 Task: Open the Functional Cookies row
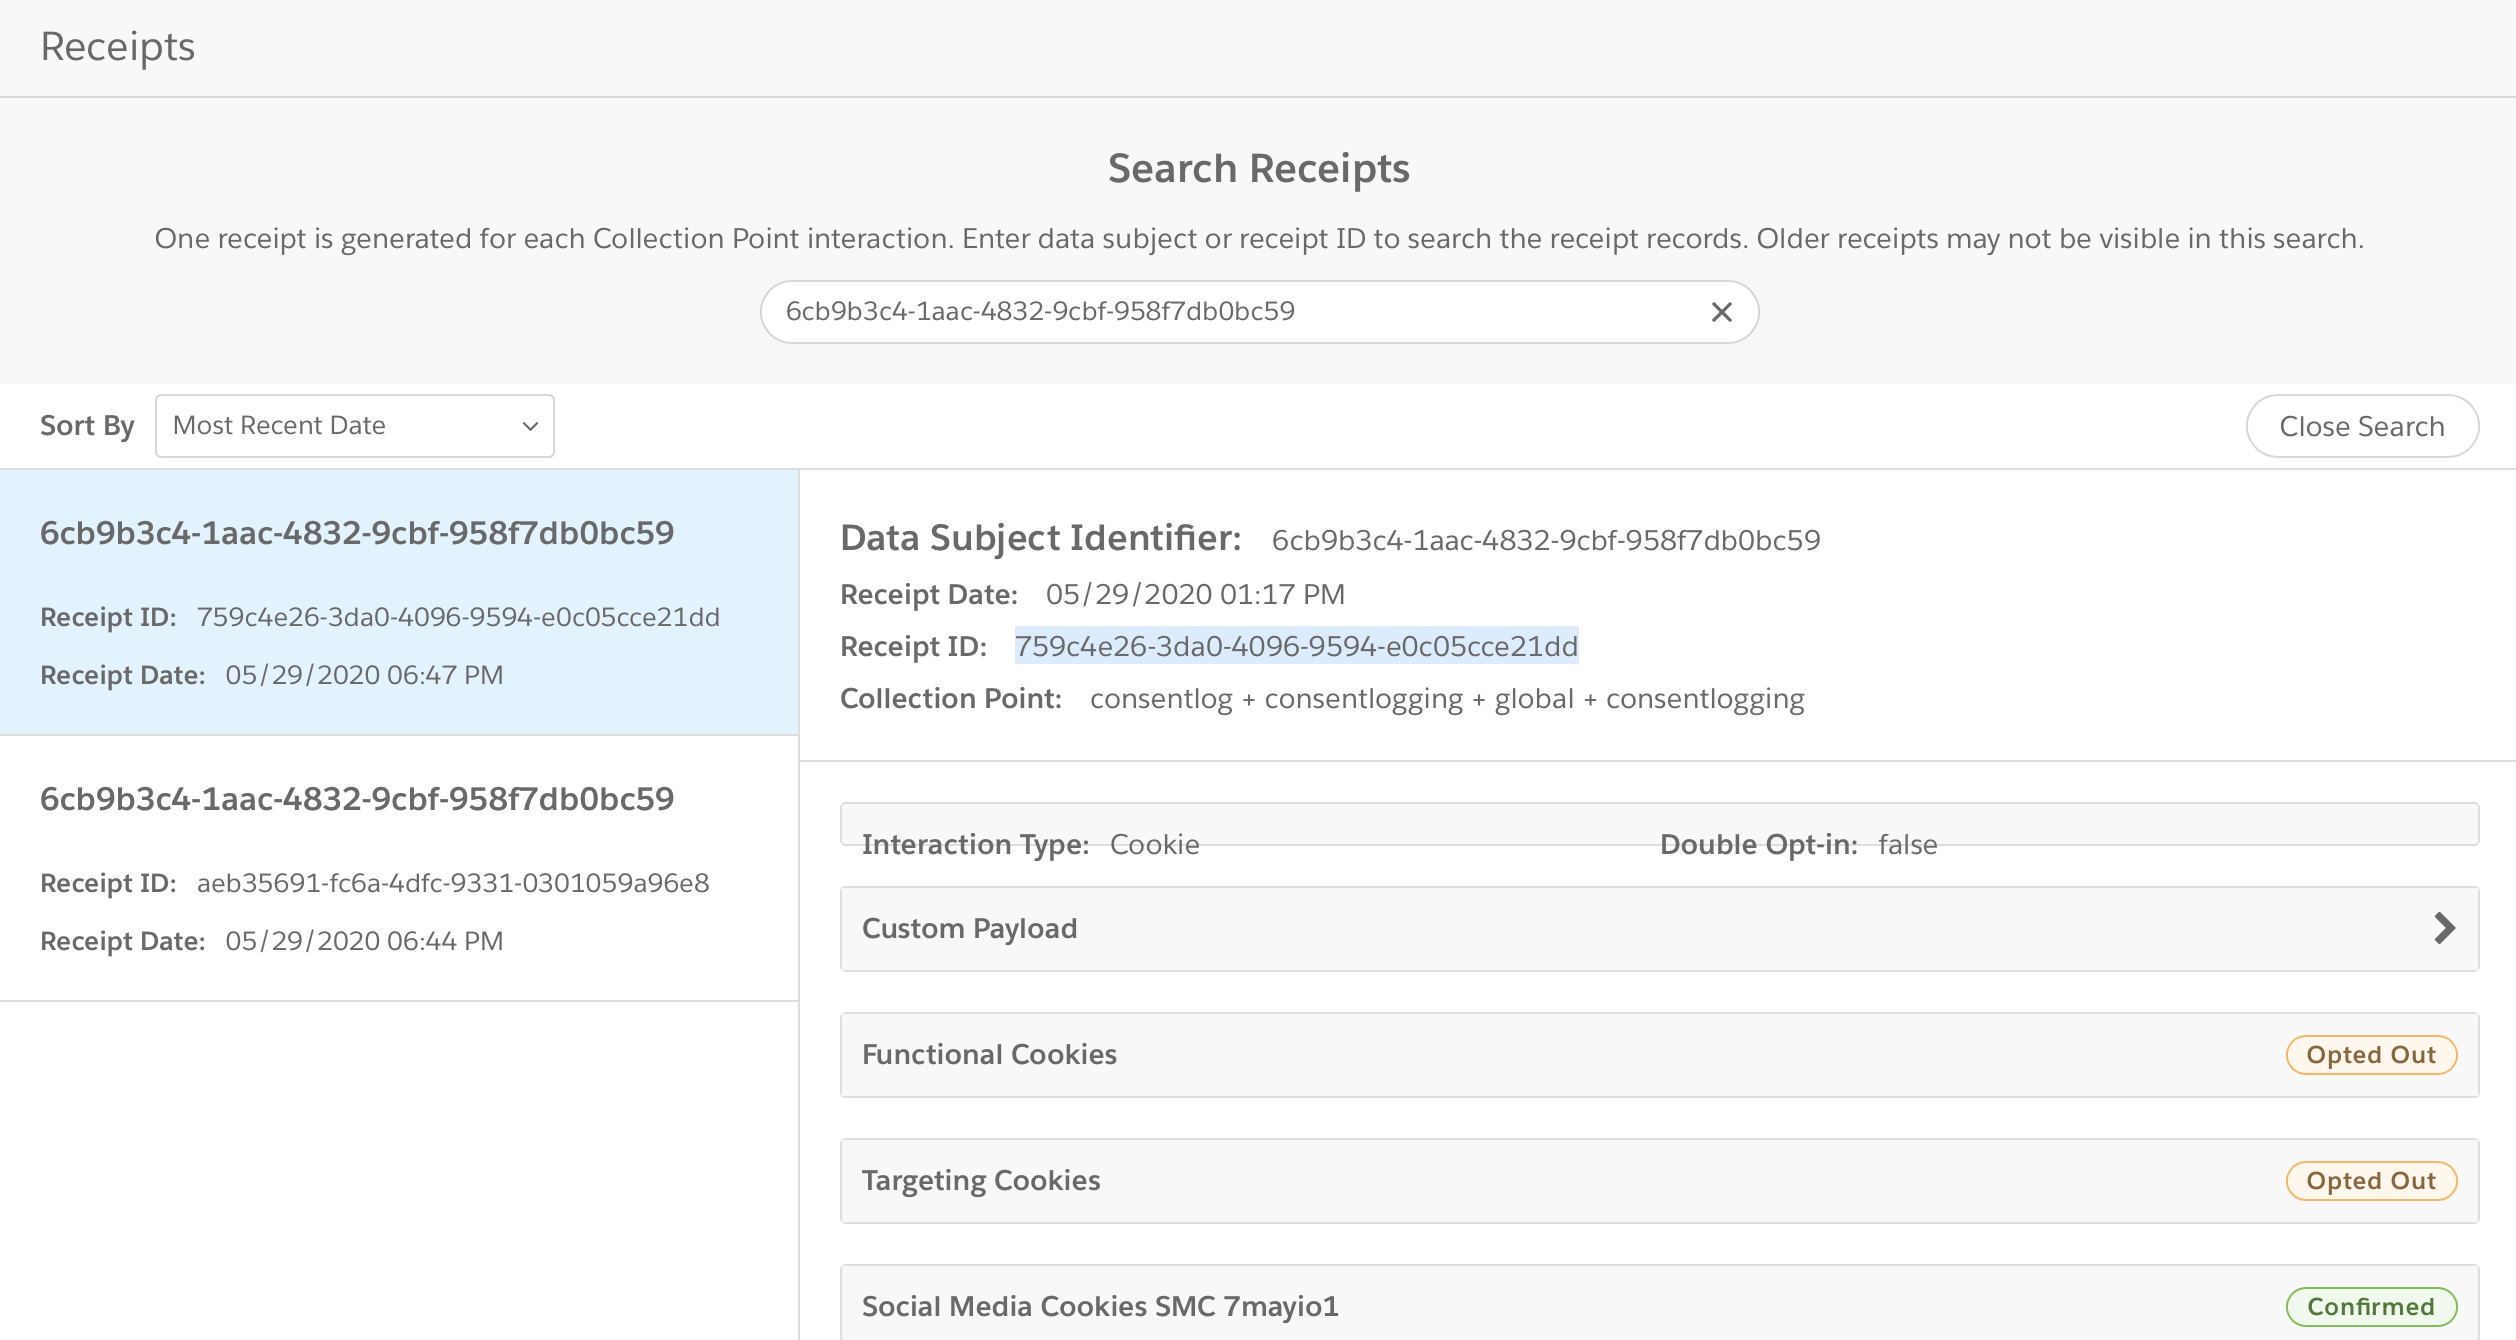click(1500, 1055)
